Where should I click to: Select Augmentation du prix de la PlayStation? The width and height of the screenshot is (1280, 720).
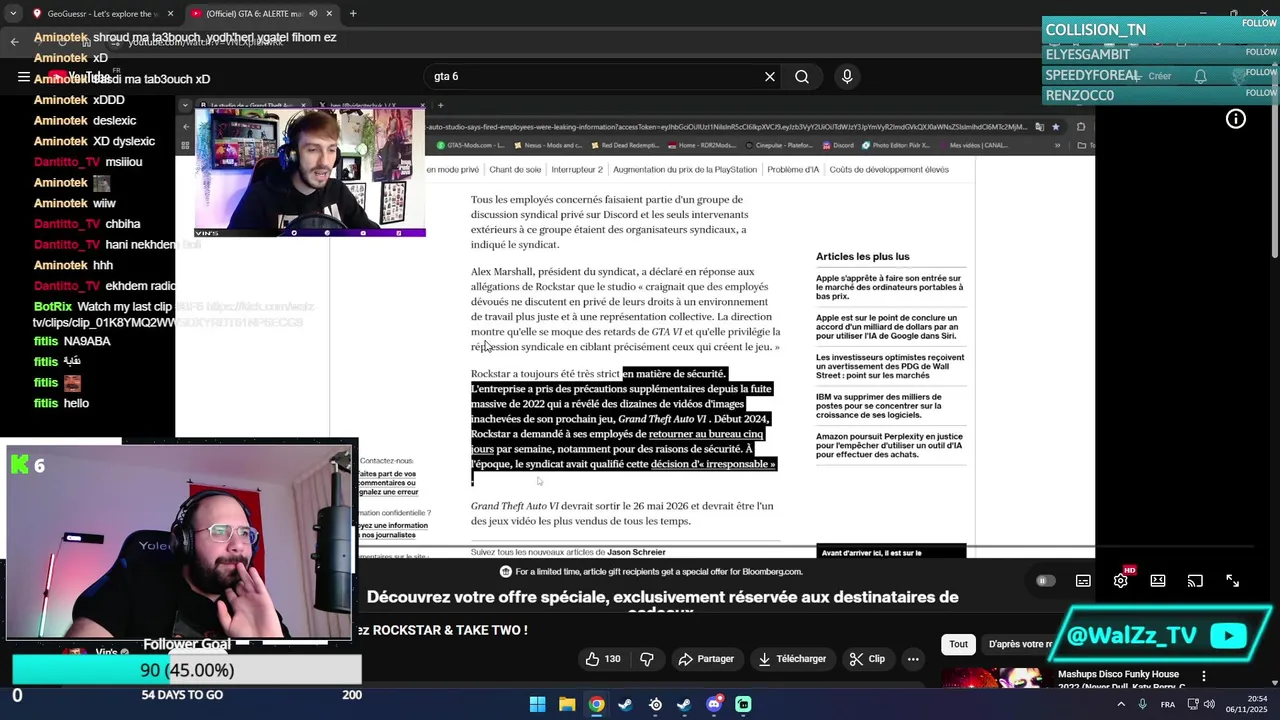point(685,170)
